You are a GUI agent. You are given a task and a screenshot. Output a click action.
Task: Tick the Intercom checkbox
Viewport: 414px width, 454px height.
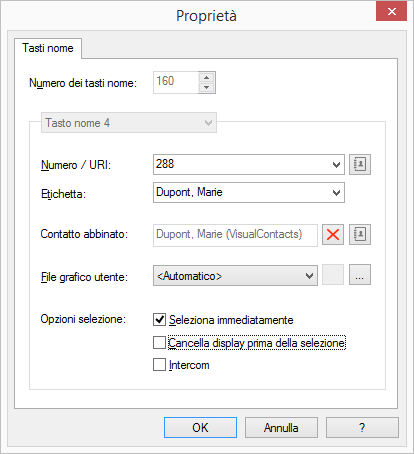click(159, 364)
